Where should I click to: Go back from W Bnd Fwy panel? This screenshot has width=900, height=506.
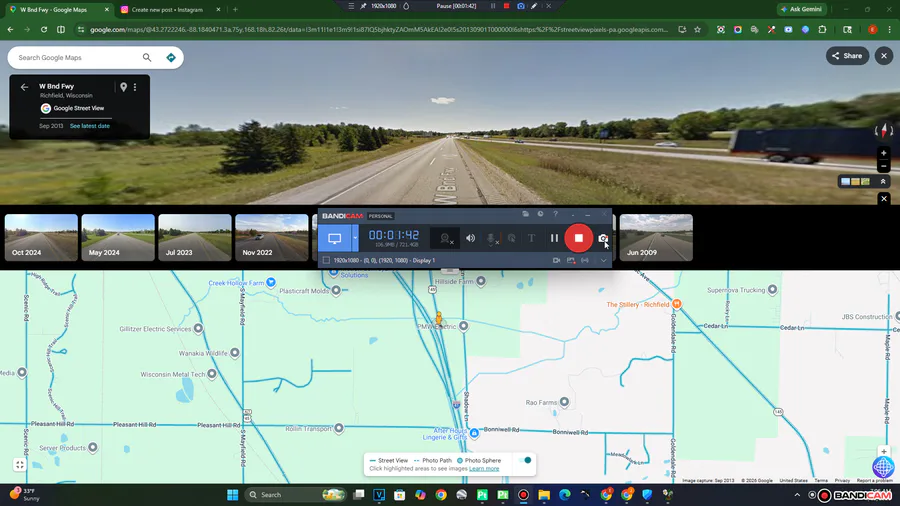click(x=24, y=87)
